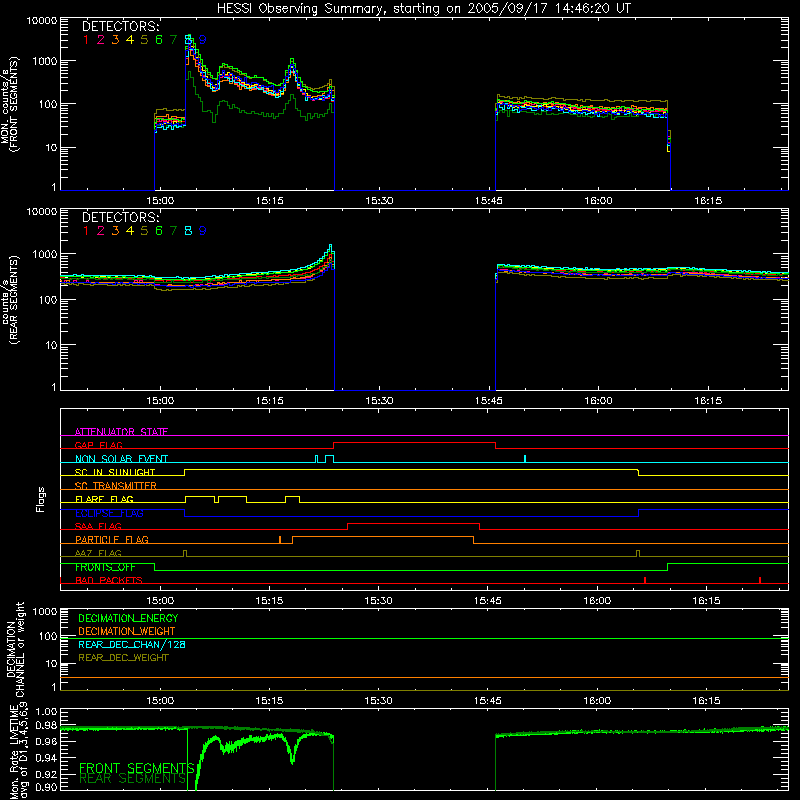Click the SC_TRANSMITTER flag label

coord(116,485)
